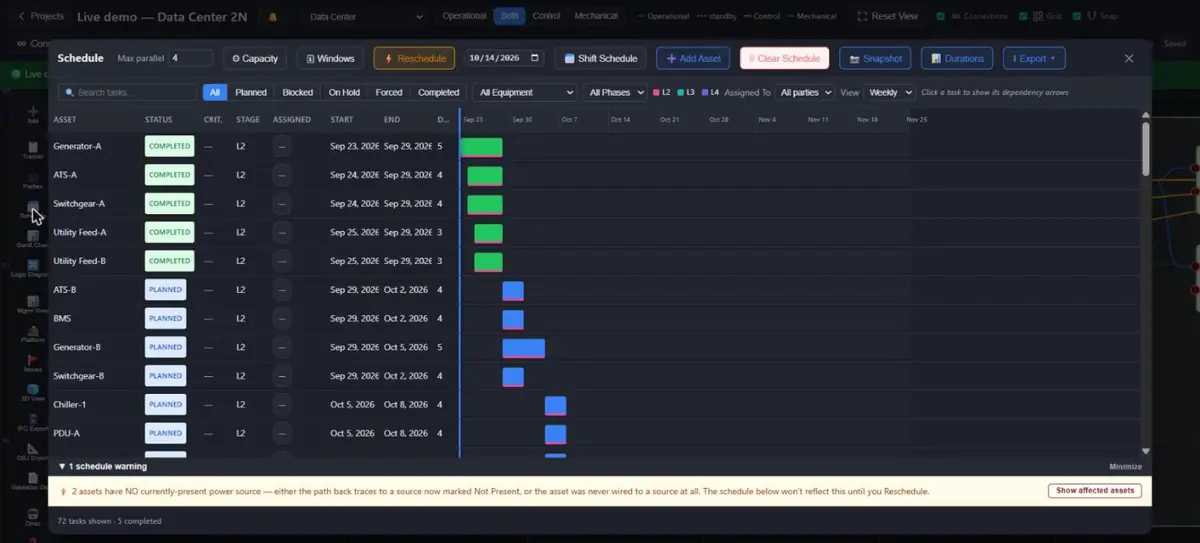
Task: Select the blue Chiller-1 Gantt bar
Action: 556,405
